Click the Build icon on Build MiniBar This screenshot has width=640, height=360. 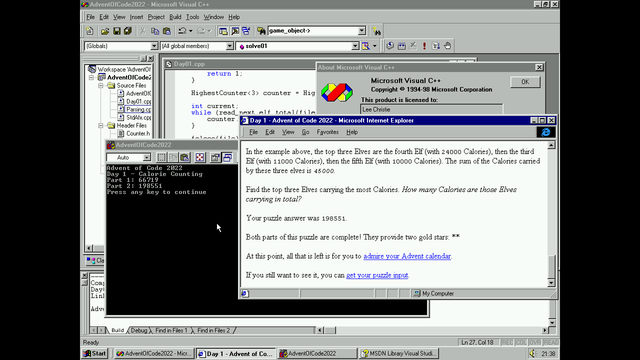click(402, 46)
